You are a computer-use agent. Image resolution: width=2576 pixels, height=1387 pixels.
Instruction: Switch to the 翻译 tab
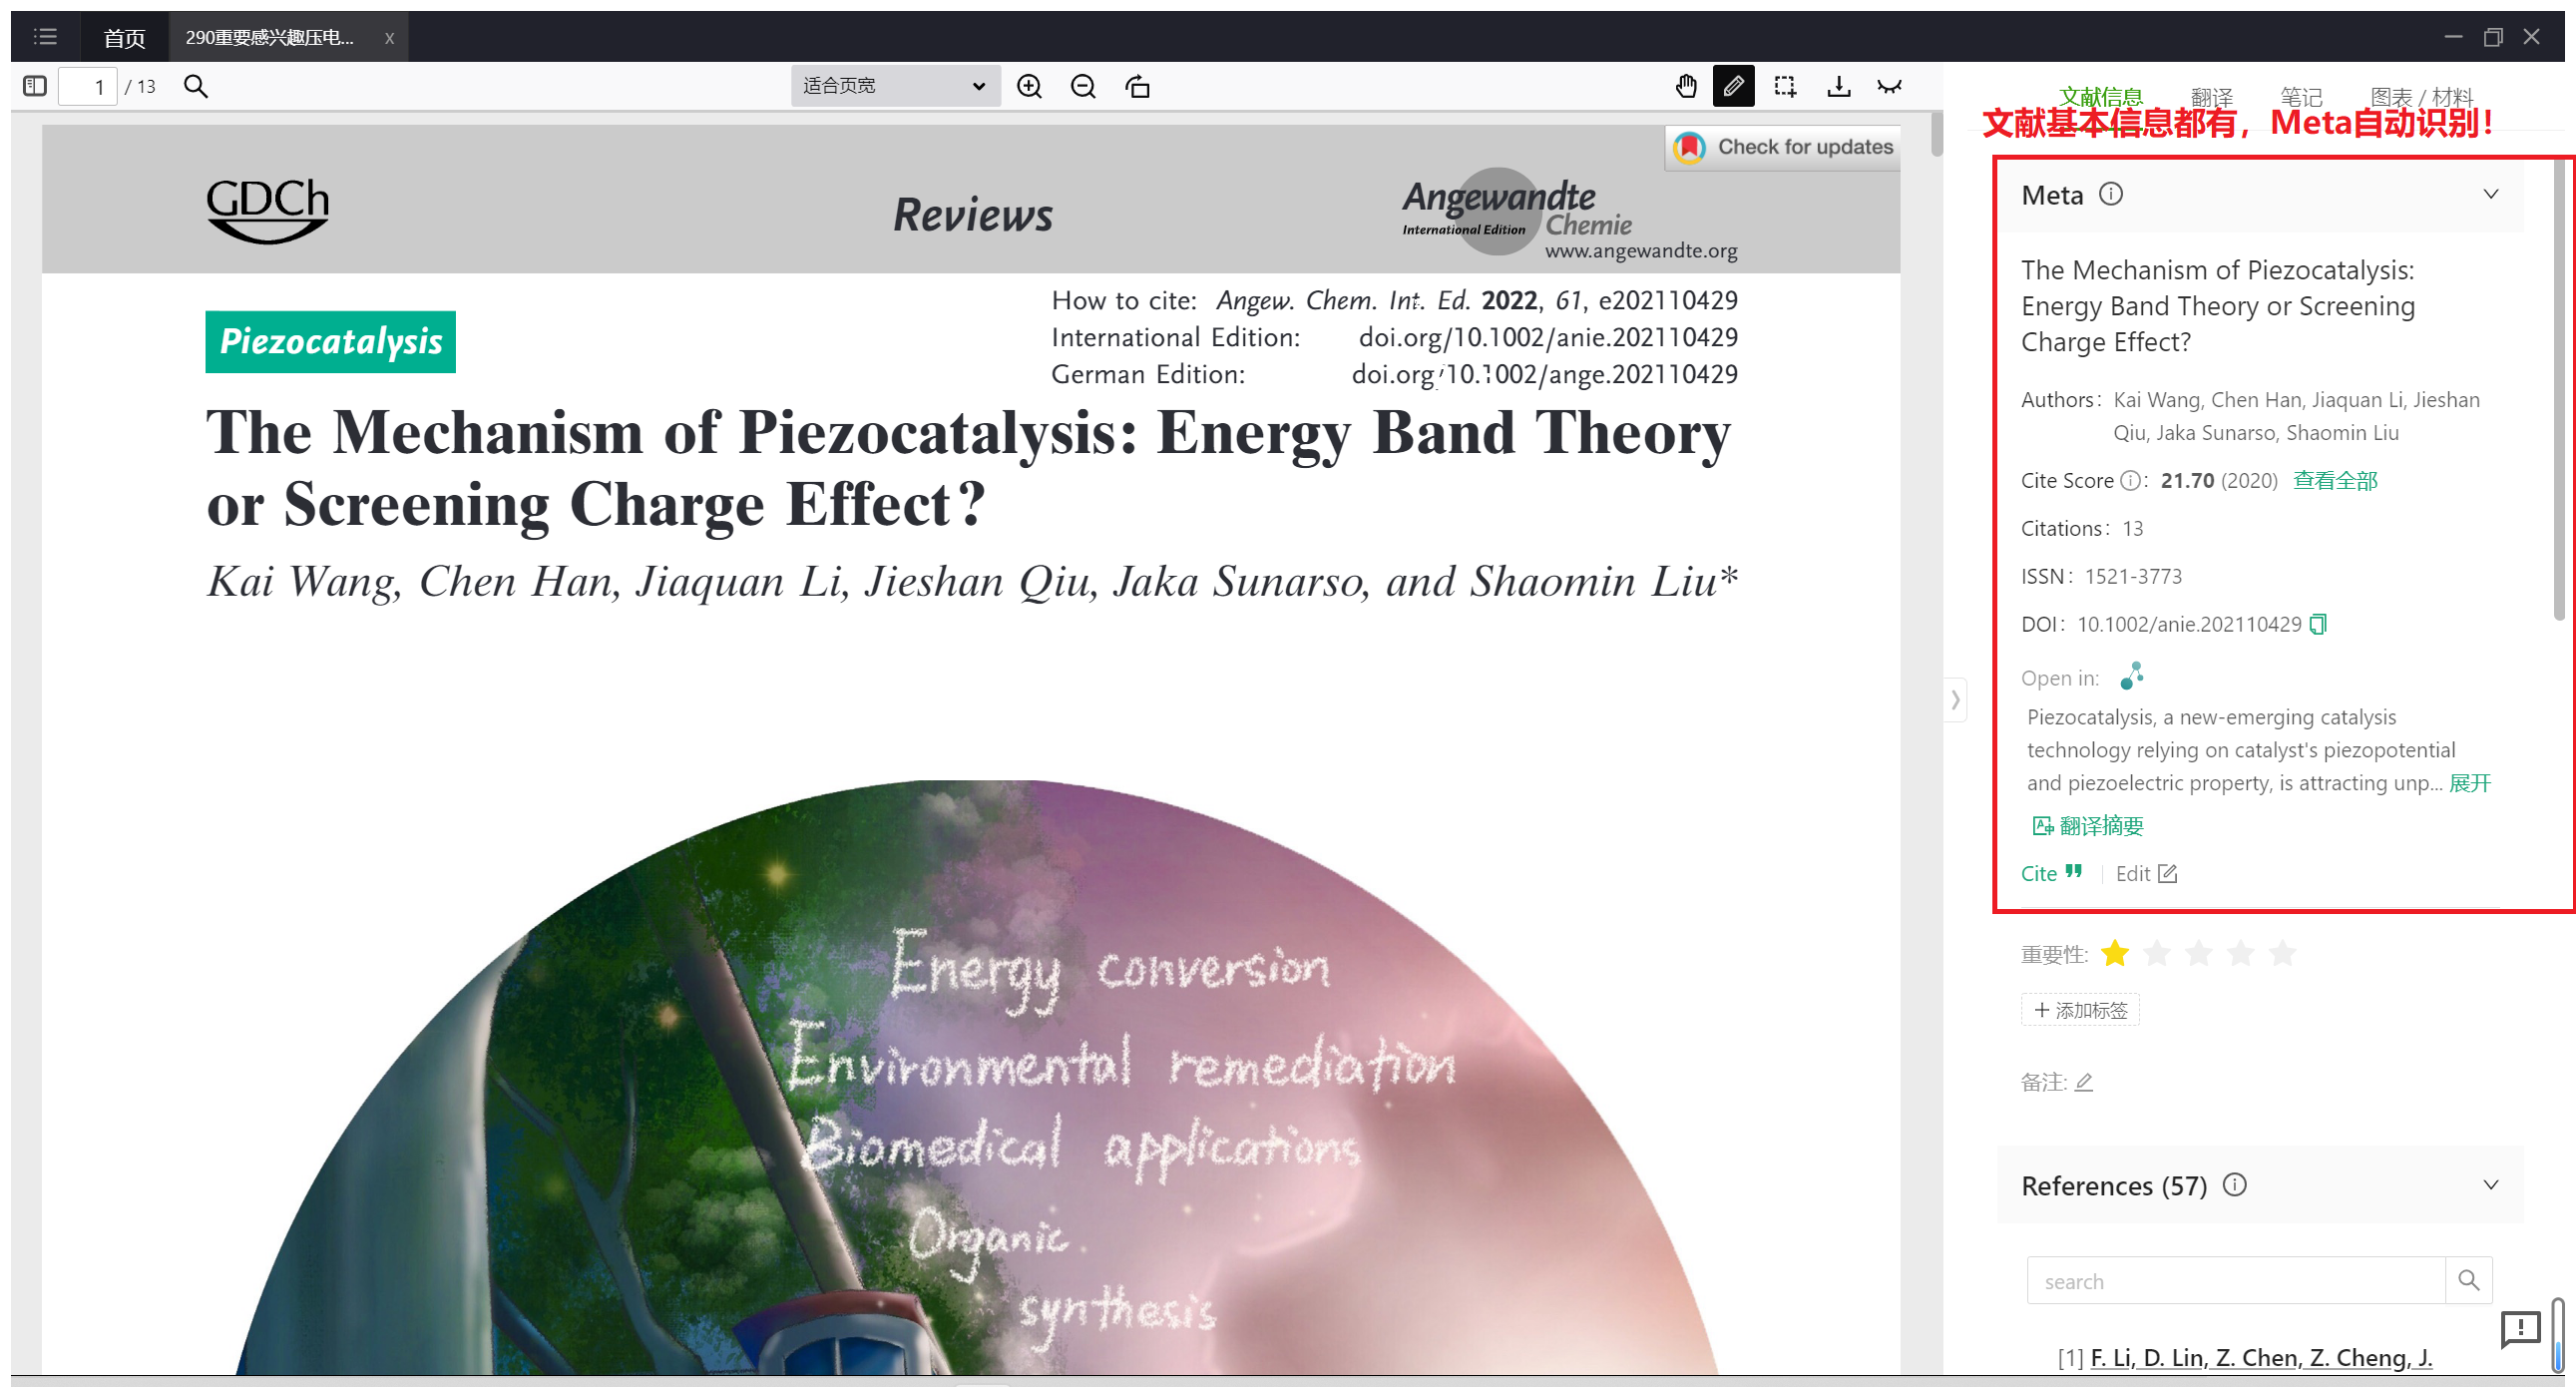tap(2211, 97)
